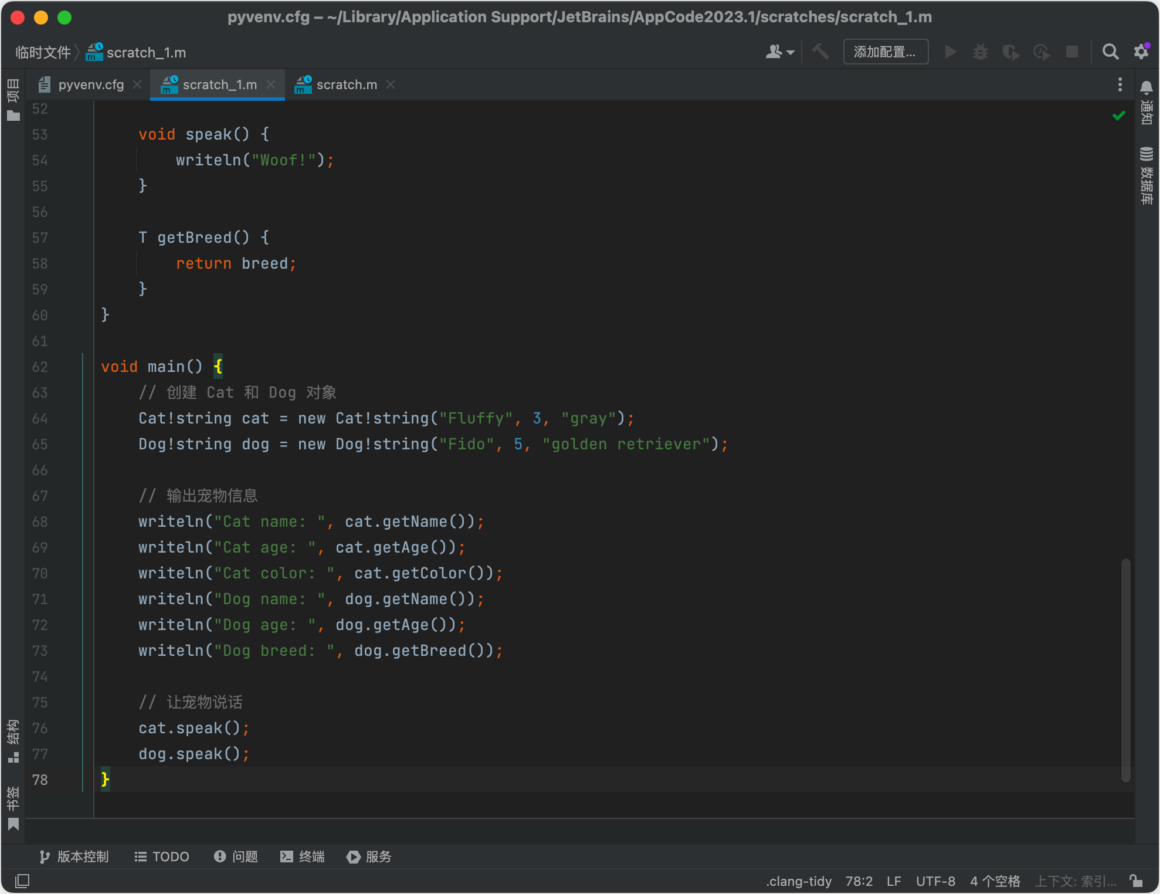Image resolution: width=1160 pixels, height=894 pixels.
Task: Open the 数据库 database tool window
Action: pyautogui.click(x=1146, y=175)
